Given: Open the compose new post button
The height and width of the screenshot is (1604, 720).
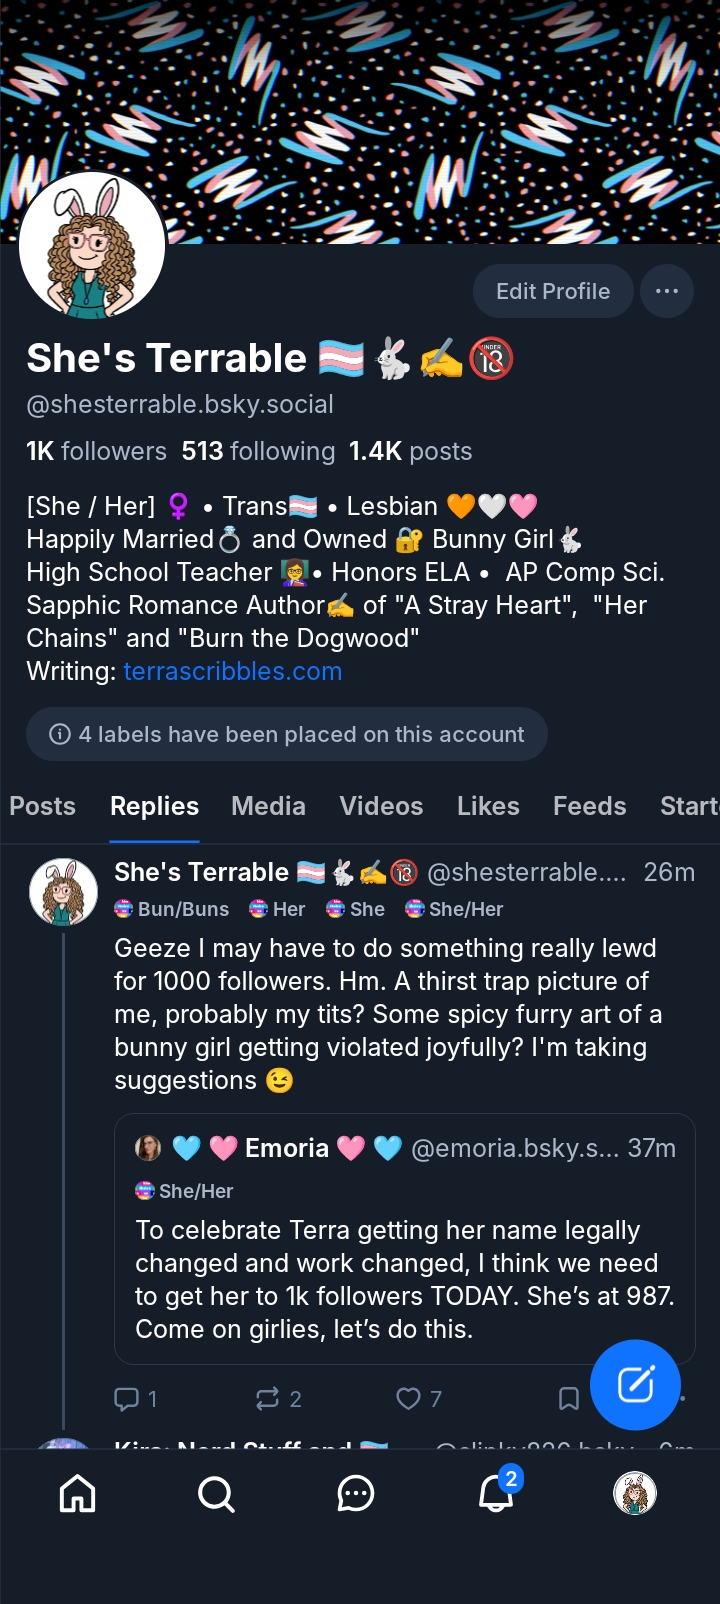Looking at the screenshot, I should pos(635,1384).
